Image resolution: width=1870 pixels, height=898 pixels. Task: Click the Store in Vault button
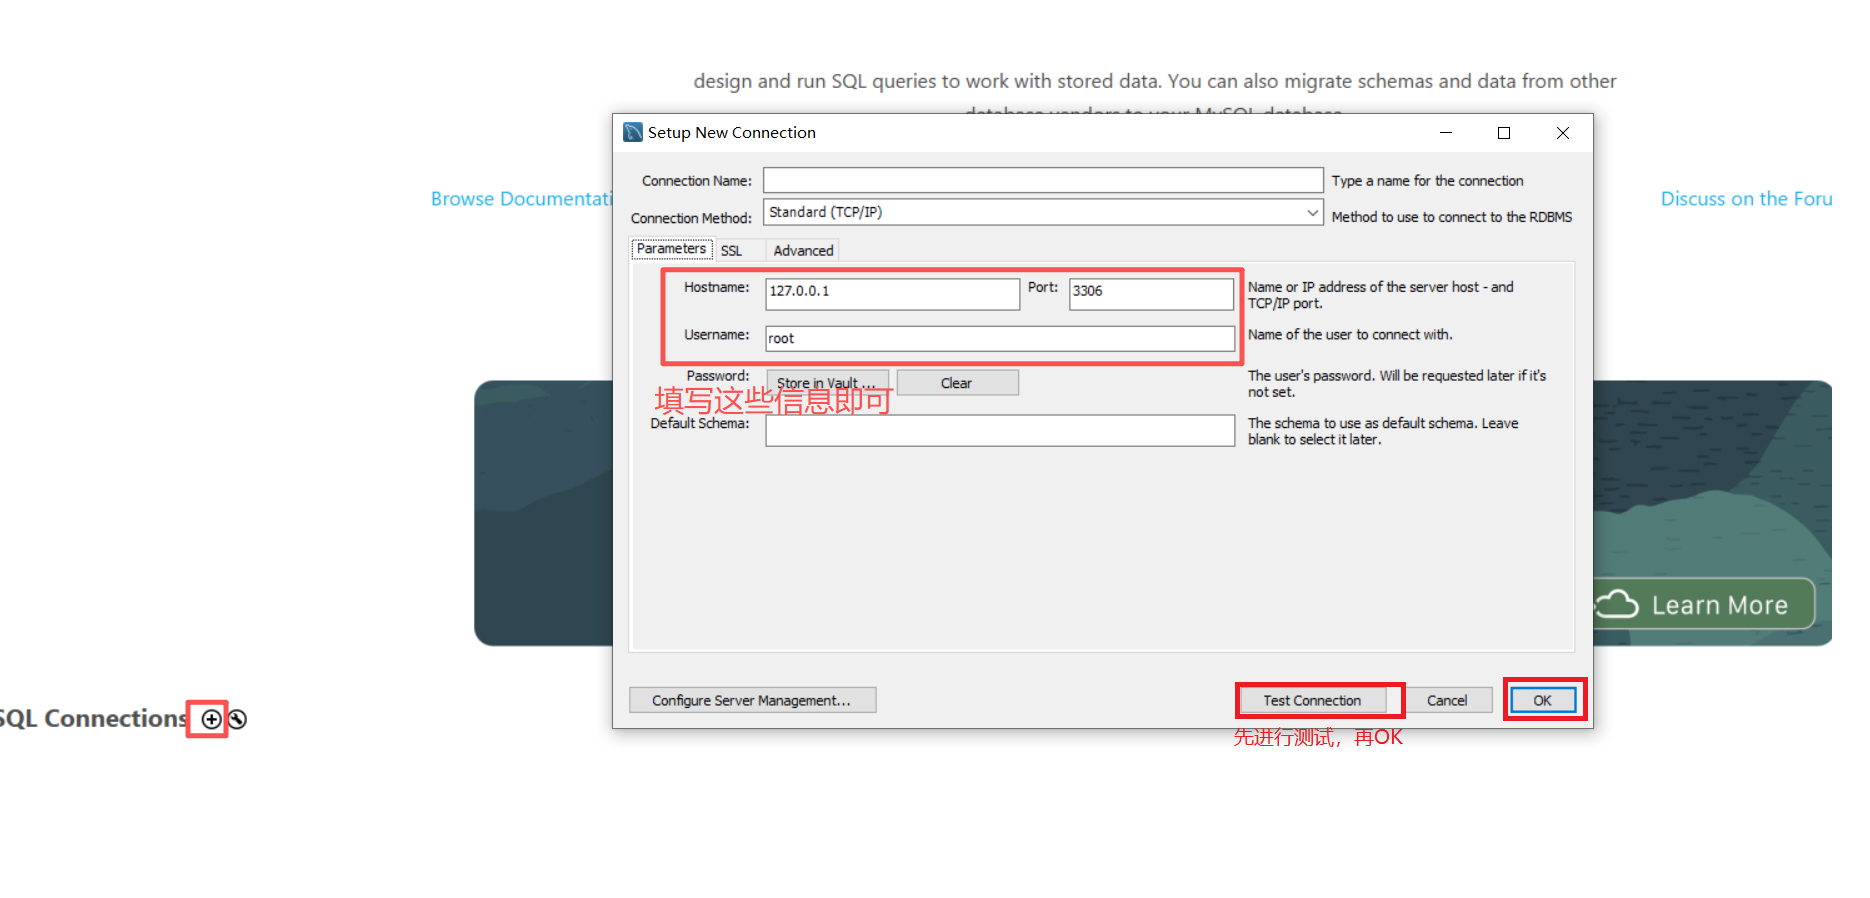pyautogui.click(x=827, y=383)
